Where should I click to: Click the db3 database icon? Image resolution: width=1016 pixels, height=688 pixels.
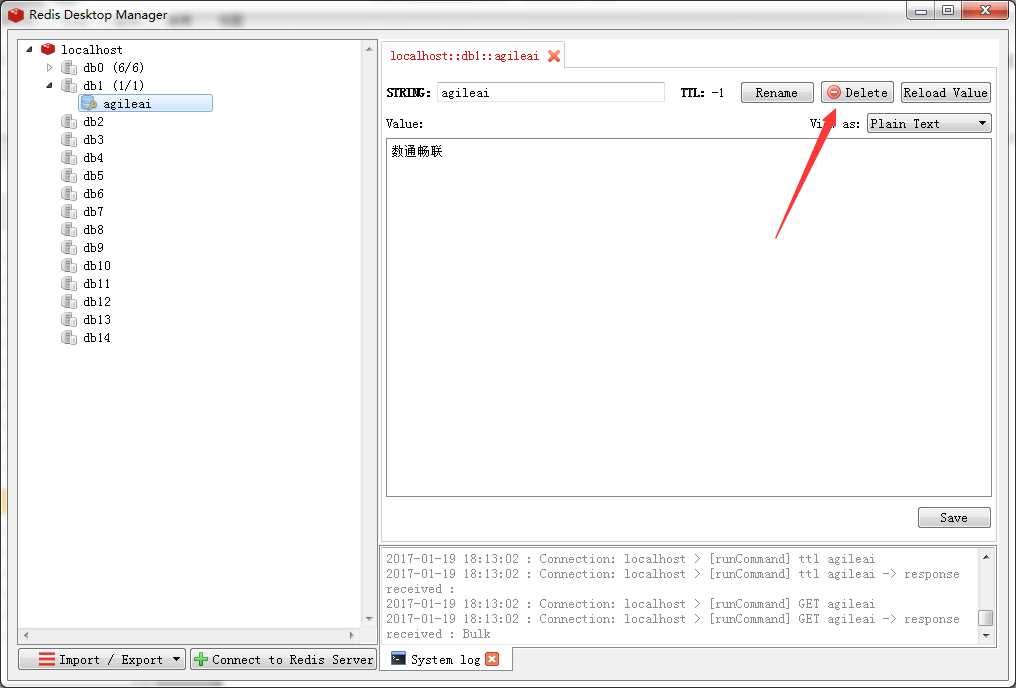(x=69, y=140)
